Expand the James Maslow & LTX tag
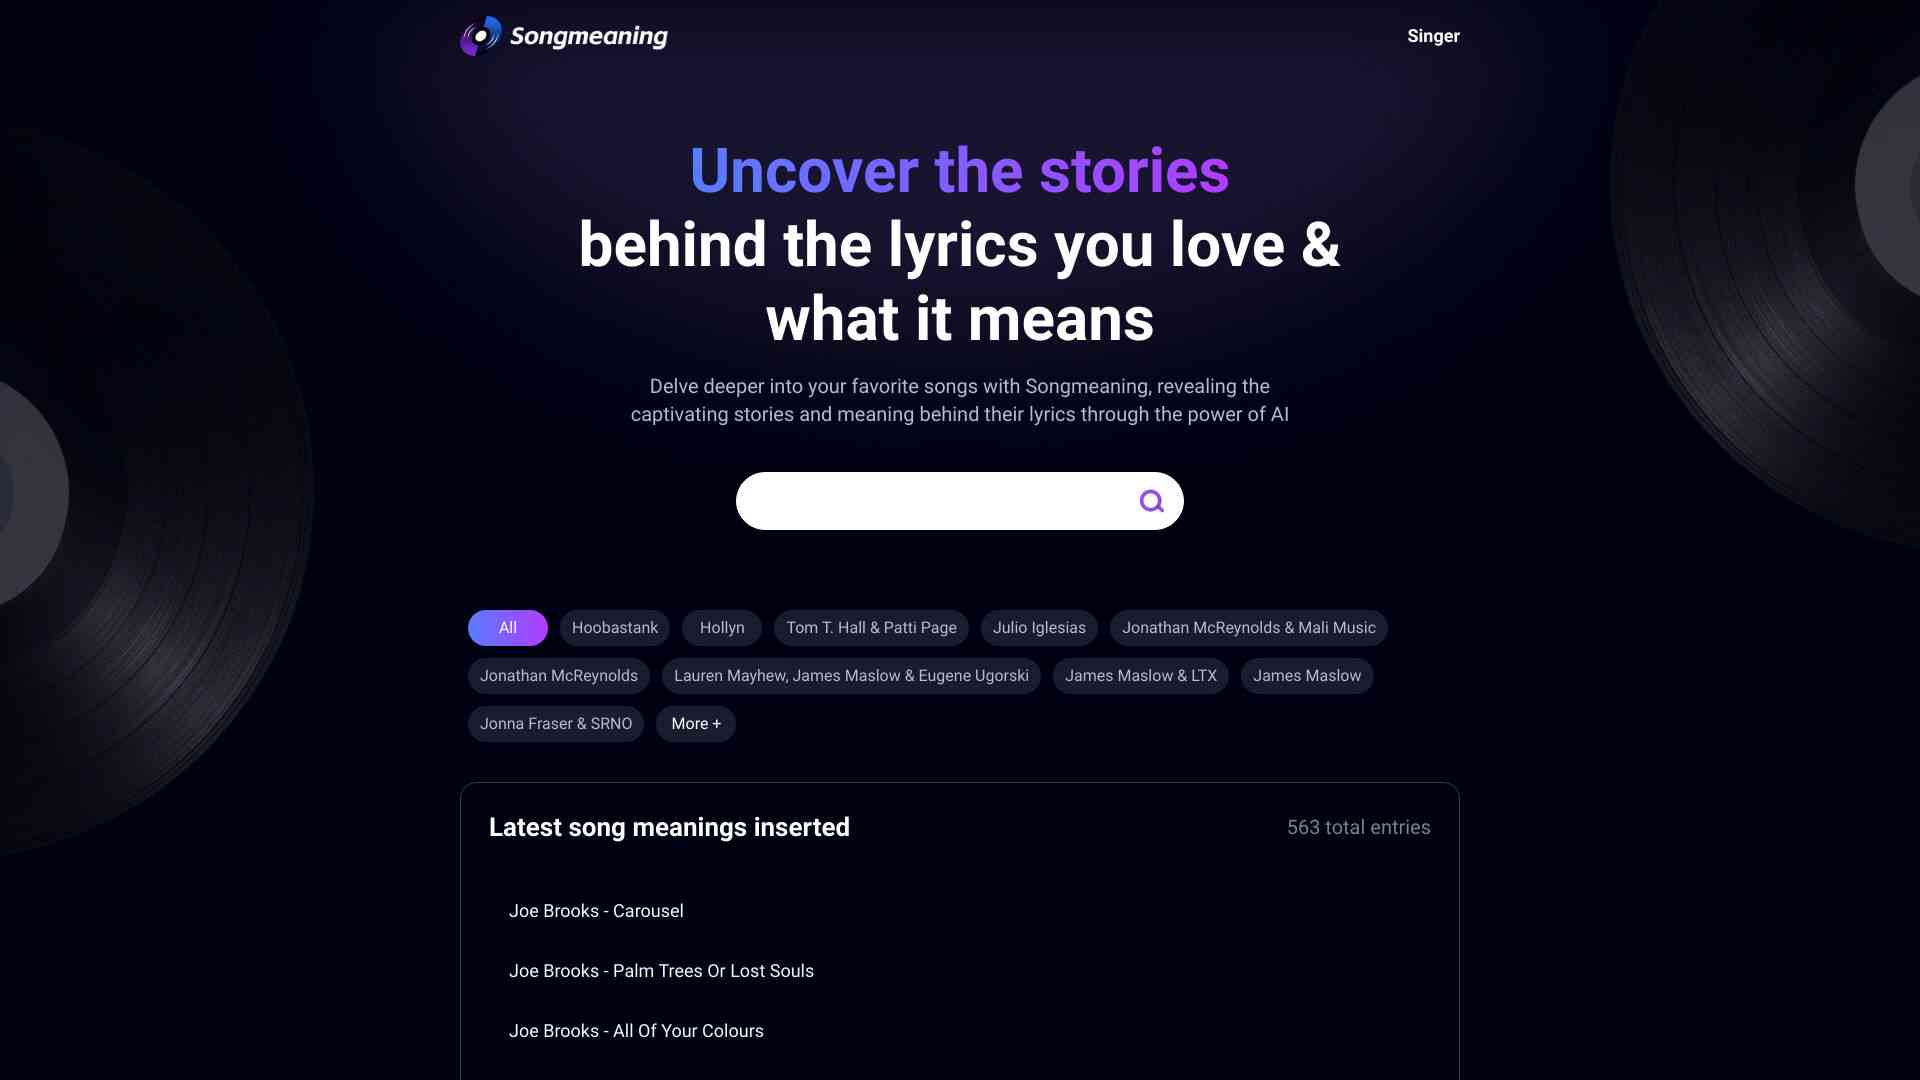This screenshot has height=1080, width=1920. (1139, 675)
